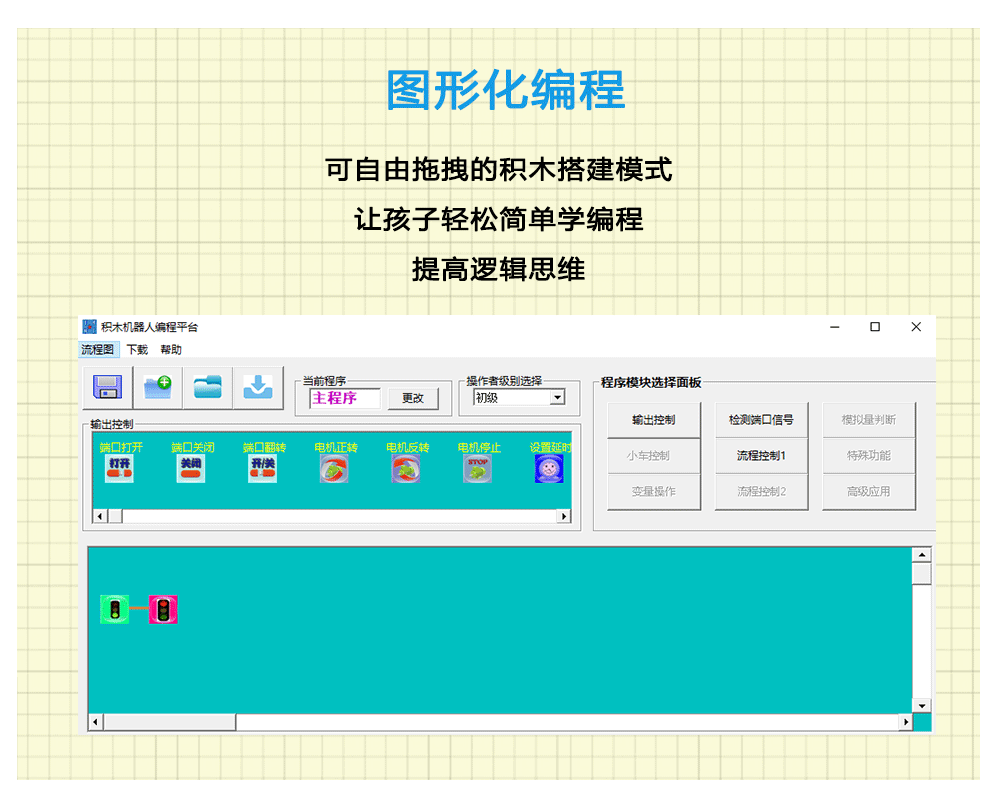This screenshot has width=1000, height=804.
Task: Click the New Program folder-plus icon
Action: point(157,389)
